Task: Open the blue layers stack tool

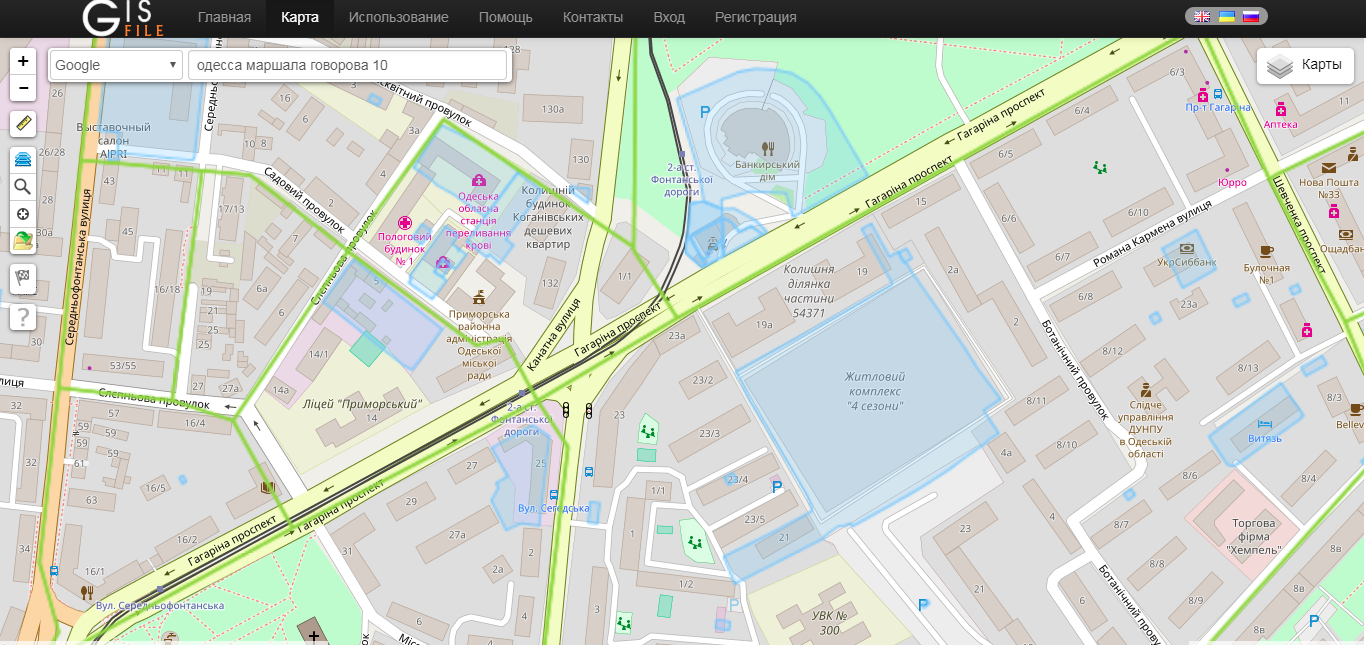Action: [23, 159]
